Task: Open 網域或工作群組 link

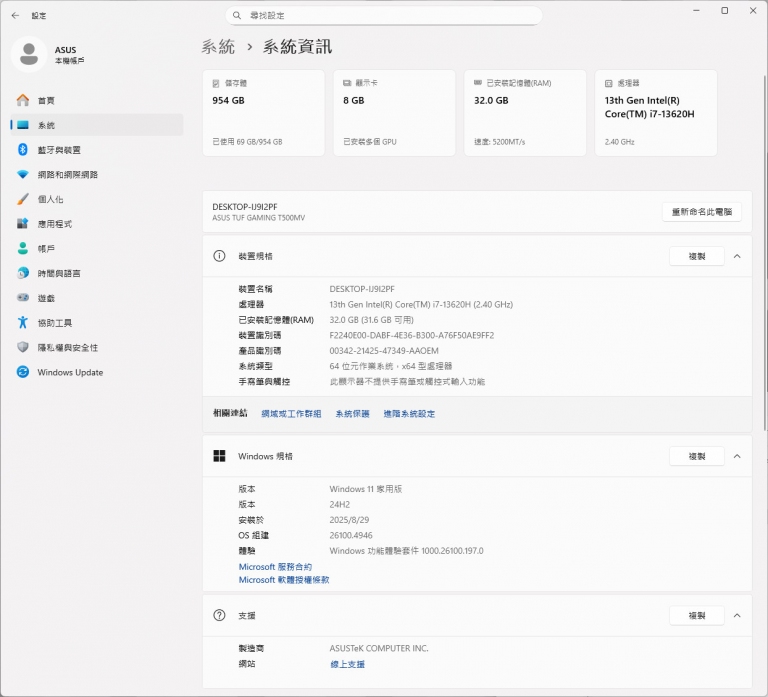Action: point(291,414)
